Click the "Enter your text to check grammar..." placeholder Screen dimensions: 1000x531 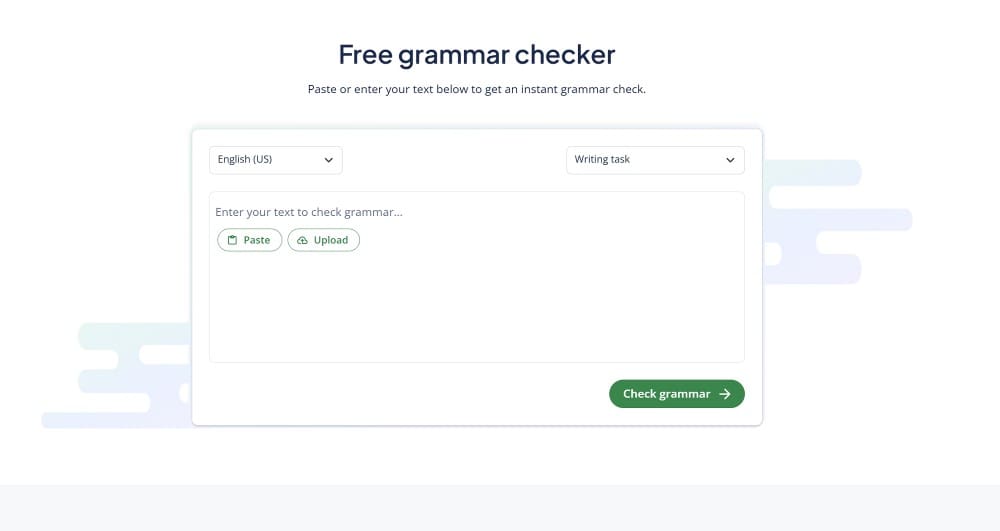309,212
